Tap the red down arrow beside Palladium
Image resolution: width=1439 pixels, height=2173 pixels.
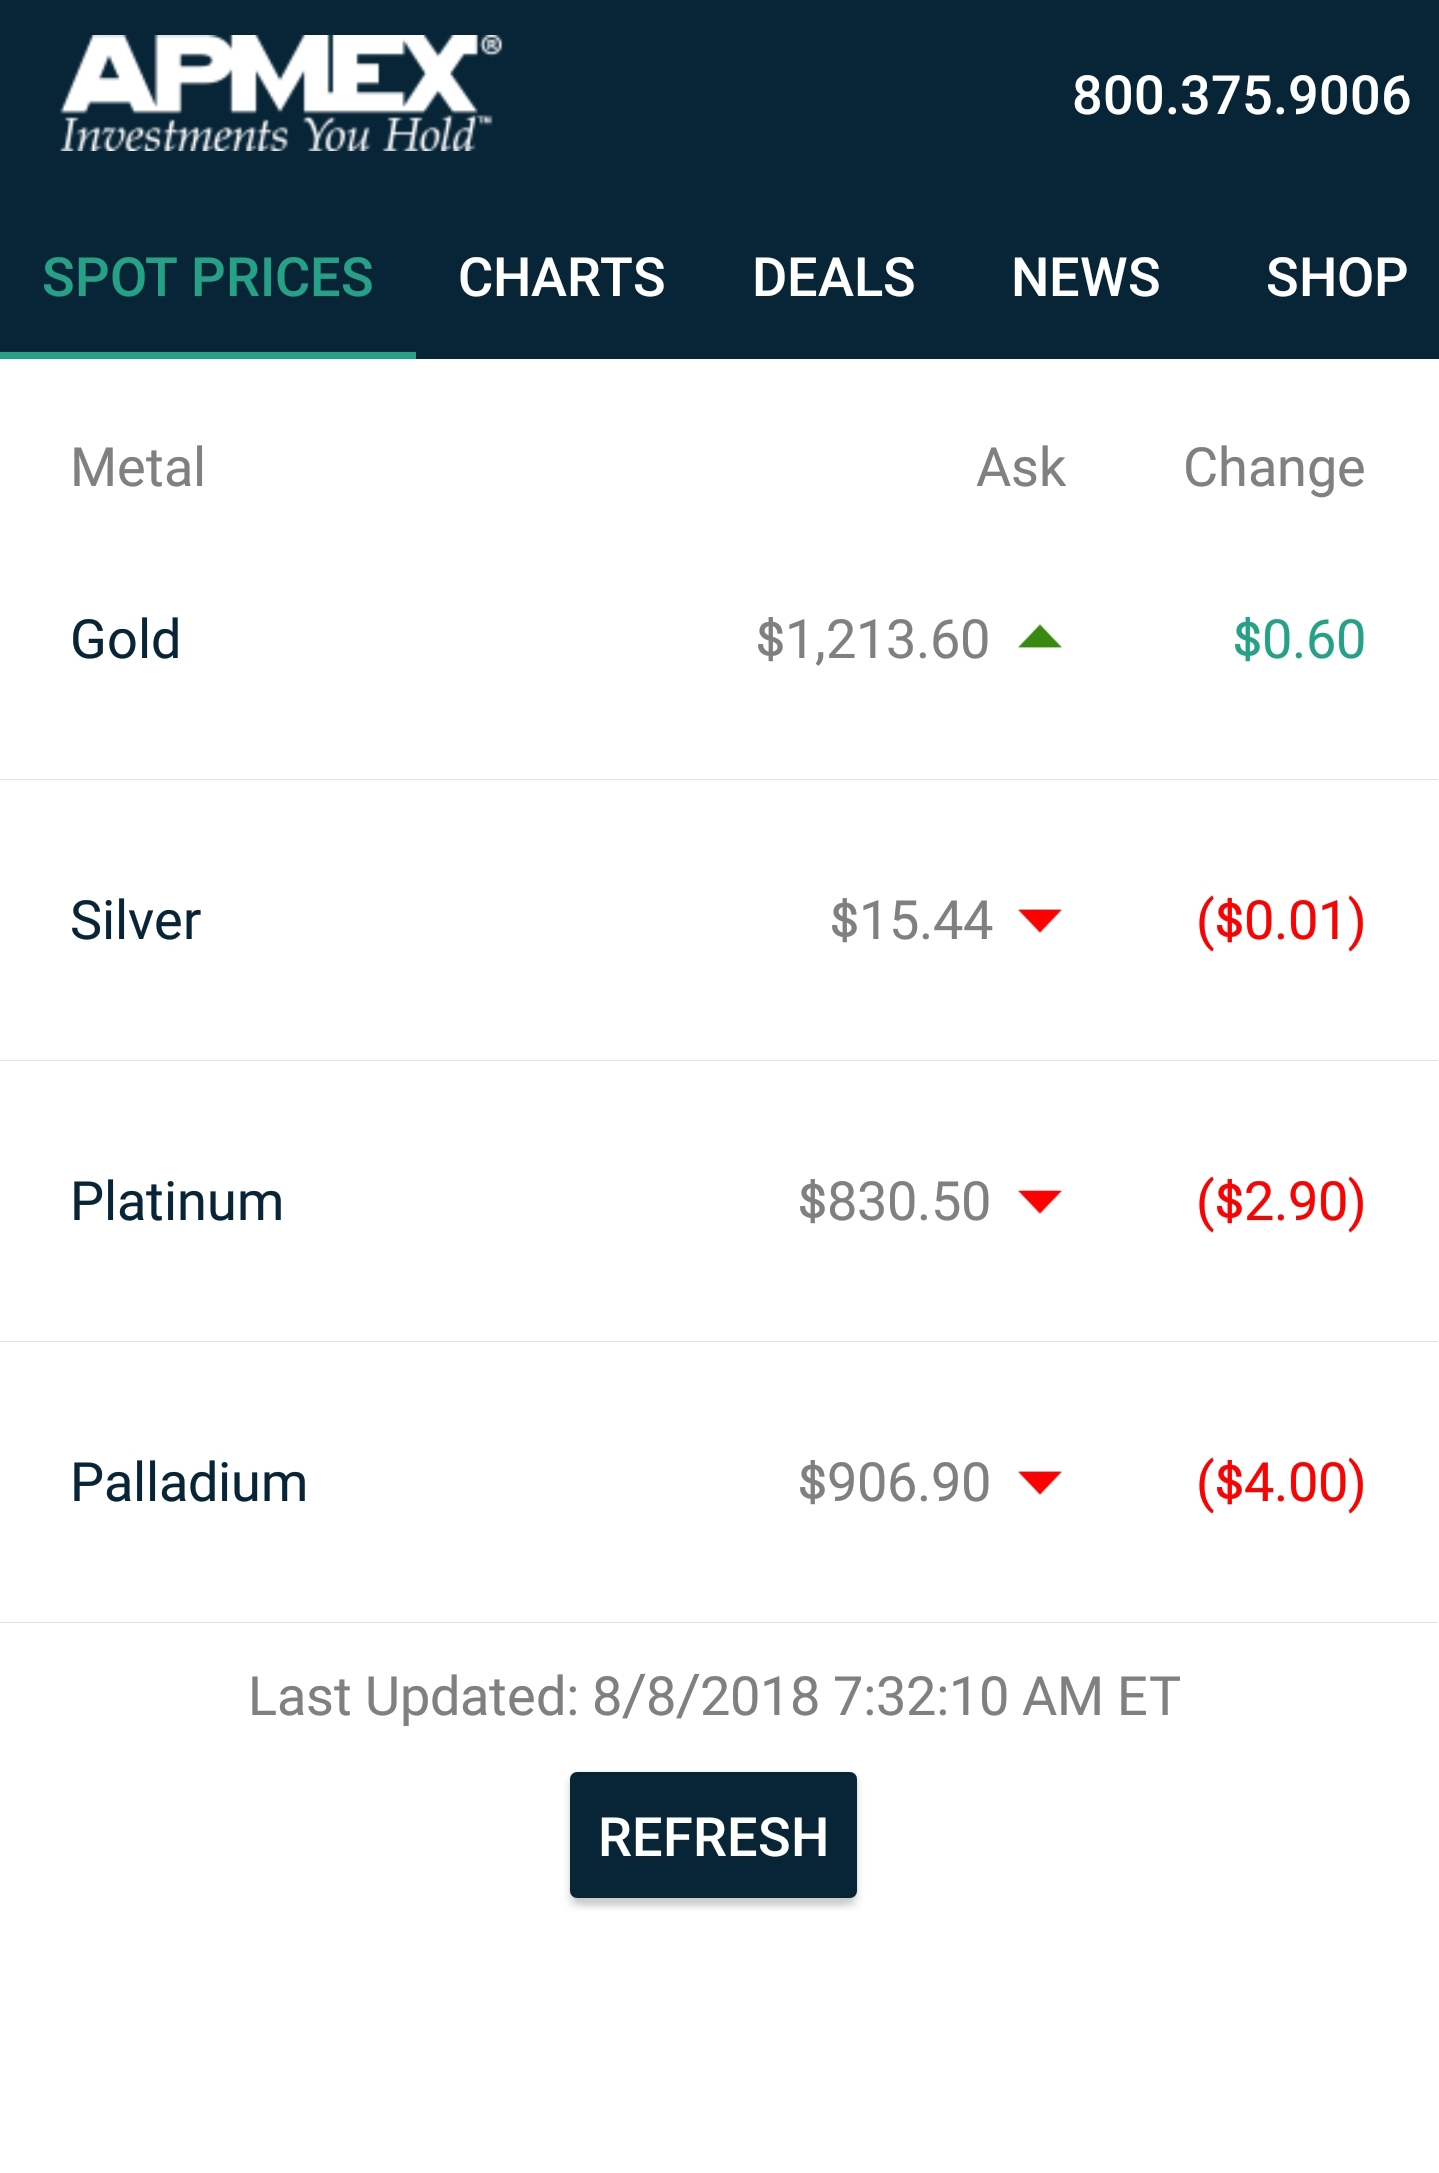click(x=1040, y=1481)
